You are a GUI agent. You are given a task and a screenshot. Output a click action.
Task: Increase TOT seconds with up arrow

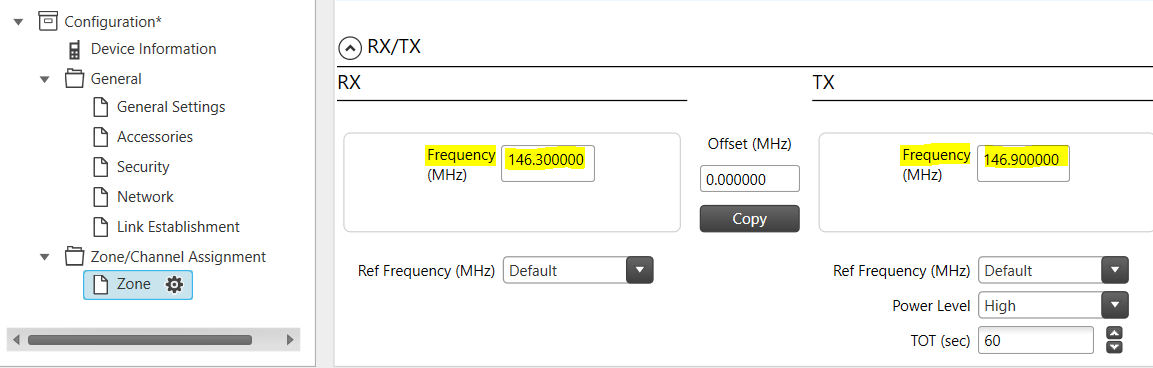pyautogui.click(x=1115, y=333)
